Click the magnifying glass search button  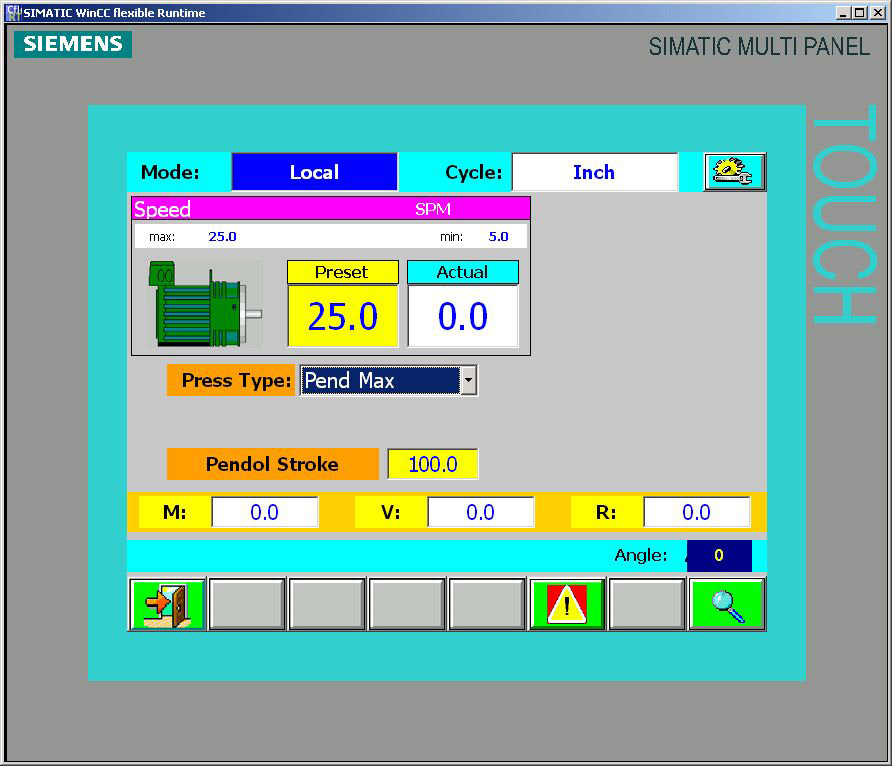727,604
